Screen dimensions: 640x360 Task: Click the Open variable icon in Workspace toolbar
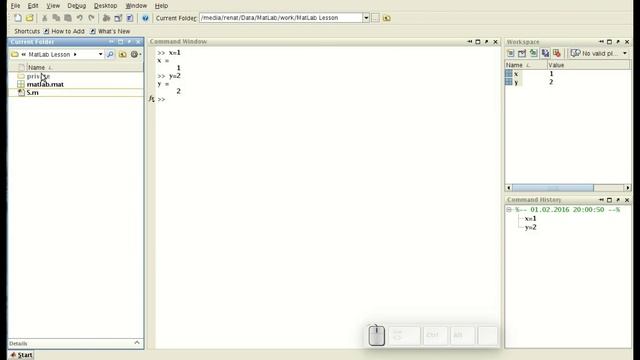(522, 53)
